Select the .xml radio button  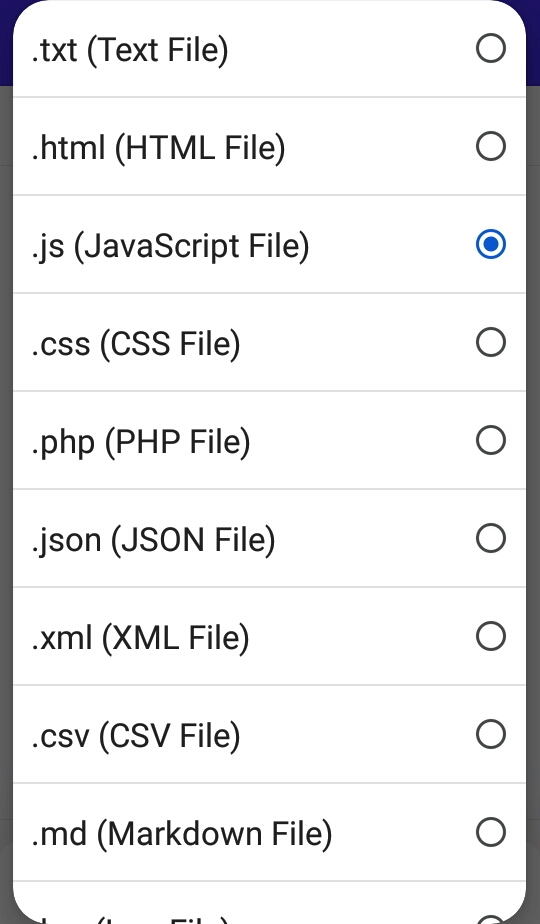point(490,636)
